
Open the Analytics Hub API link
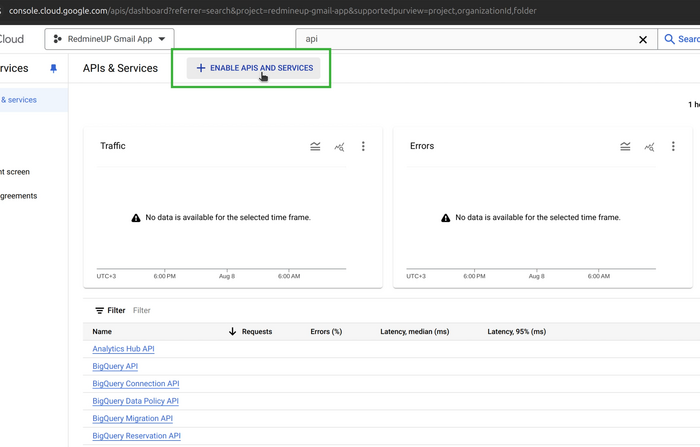point(123,349)
